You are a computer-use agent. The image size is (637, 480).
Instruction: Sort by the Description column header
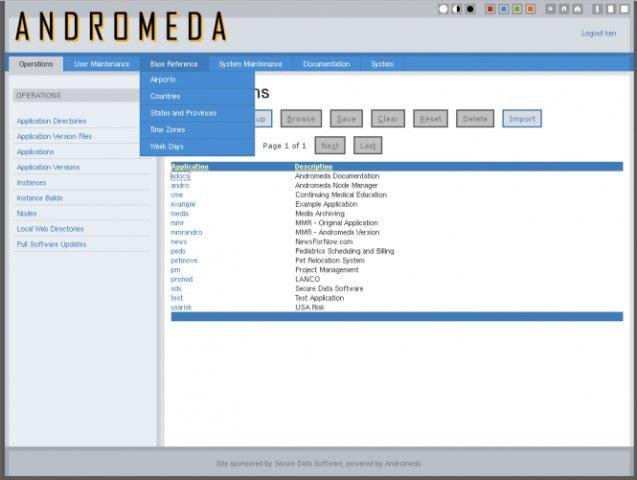pyautogui.click(x=314, y=166)
